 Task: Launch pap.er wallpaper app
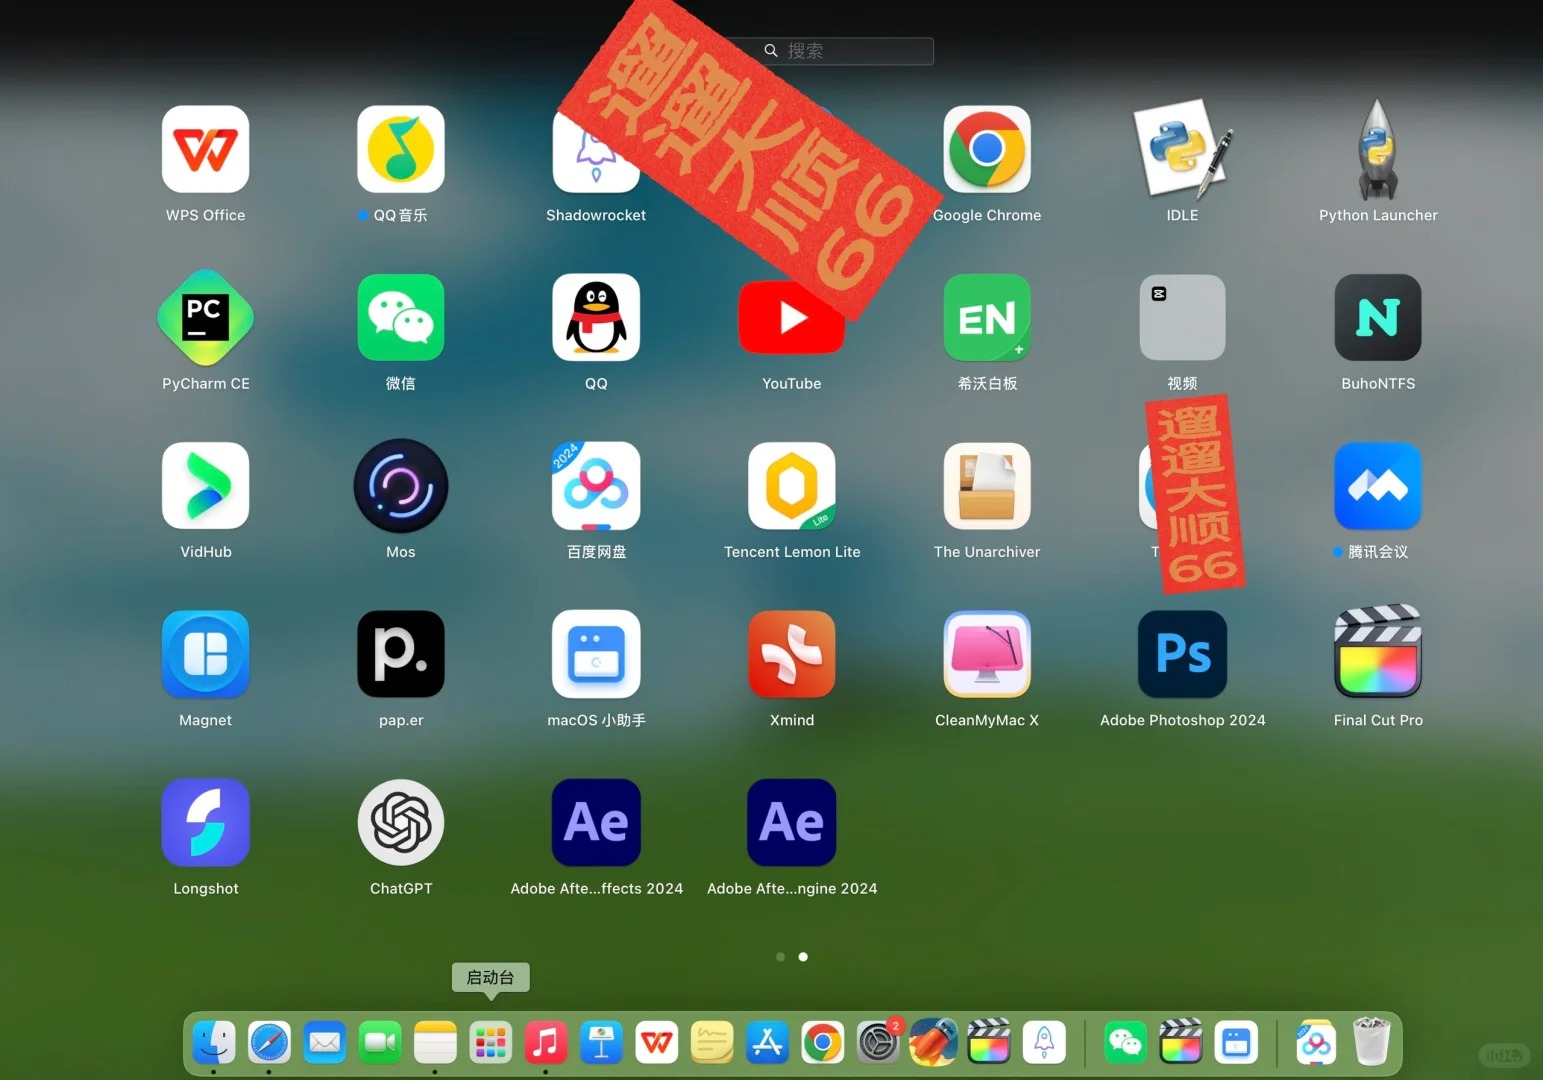pos(401,654)
